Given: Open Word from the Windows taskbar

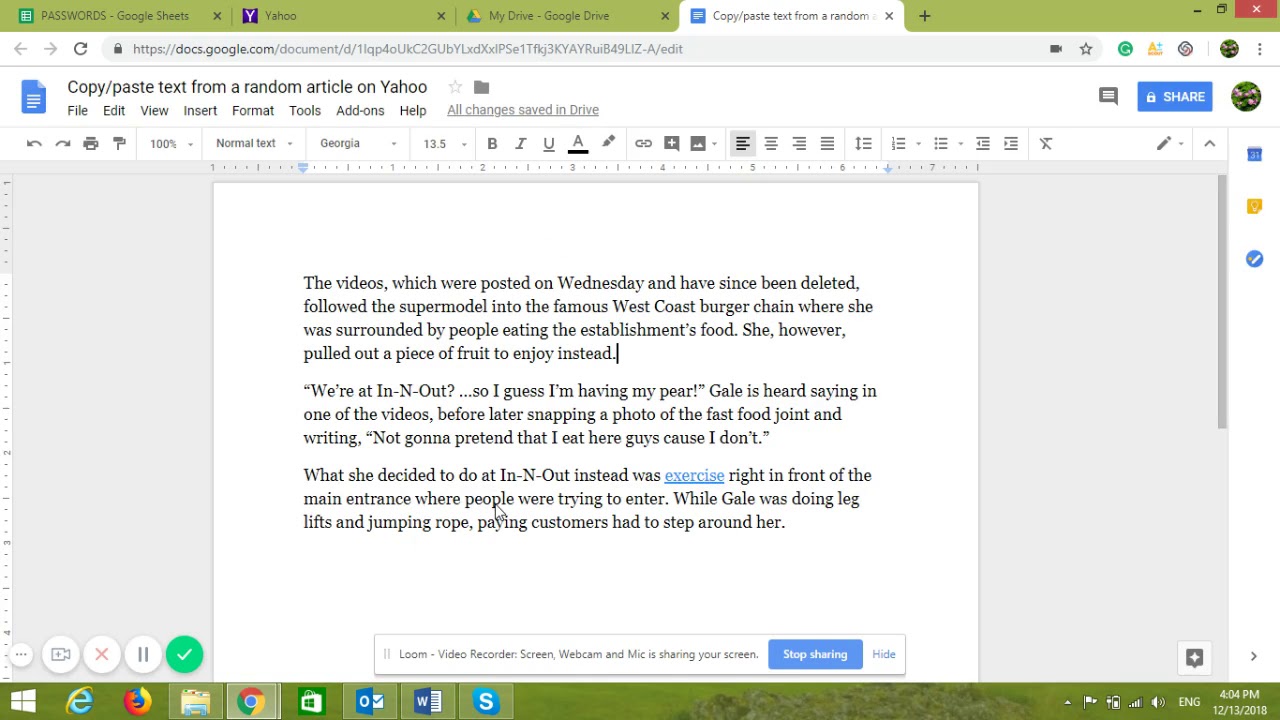Looking at the screenshot, I should pyautogui.click(x=427, y=702).
